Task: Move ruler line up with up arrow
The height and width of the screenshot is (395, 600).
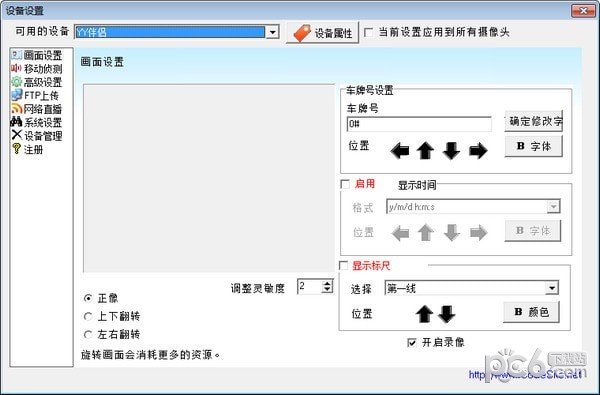Action: 424,314
